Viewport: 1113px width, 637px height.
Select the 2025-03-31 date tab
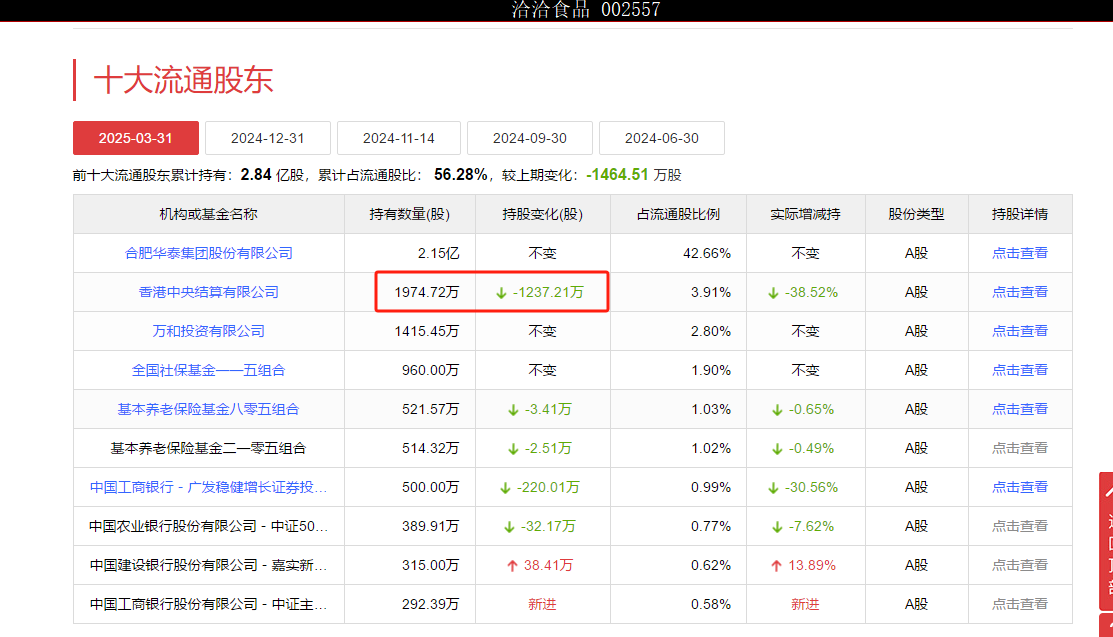pos(136,138)
